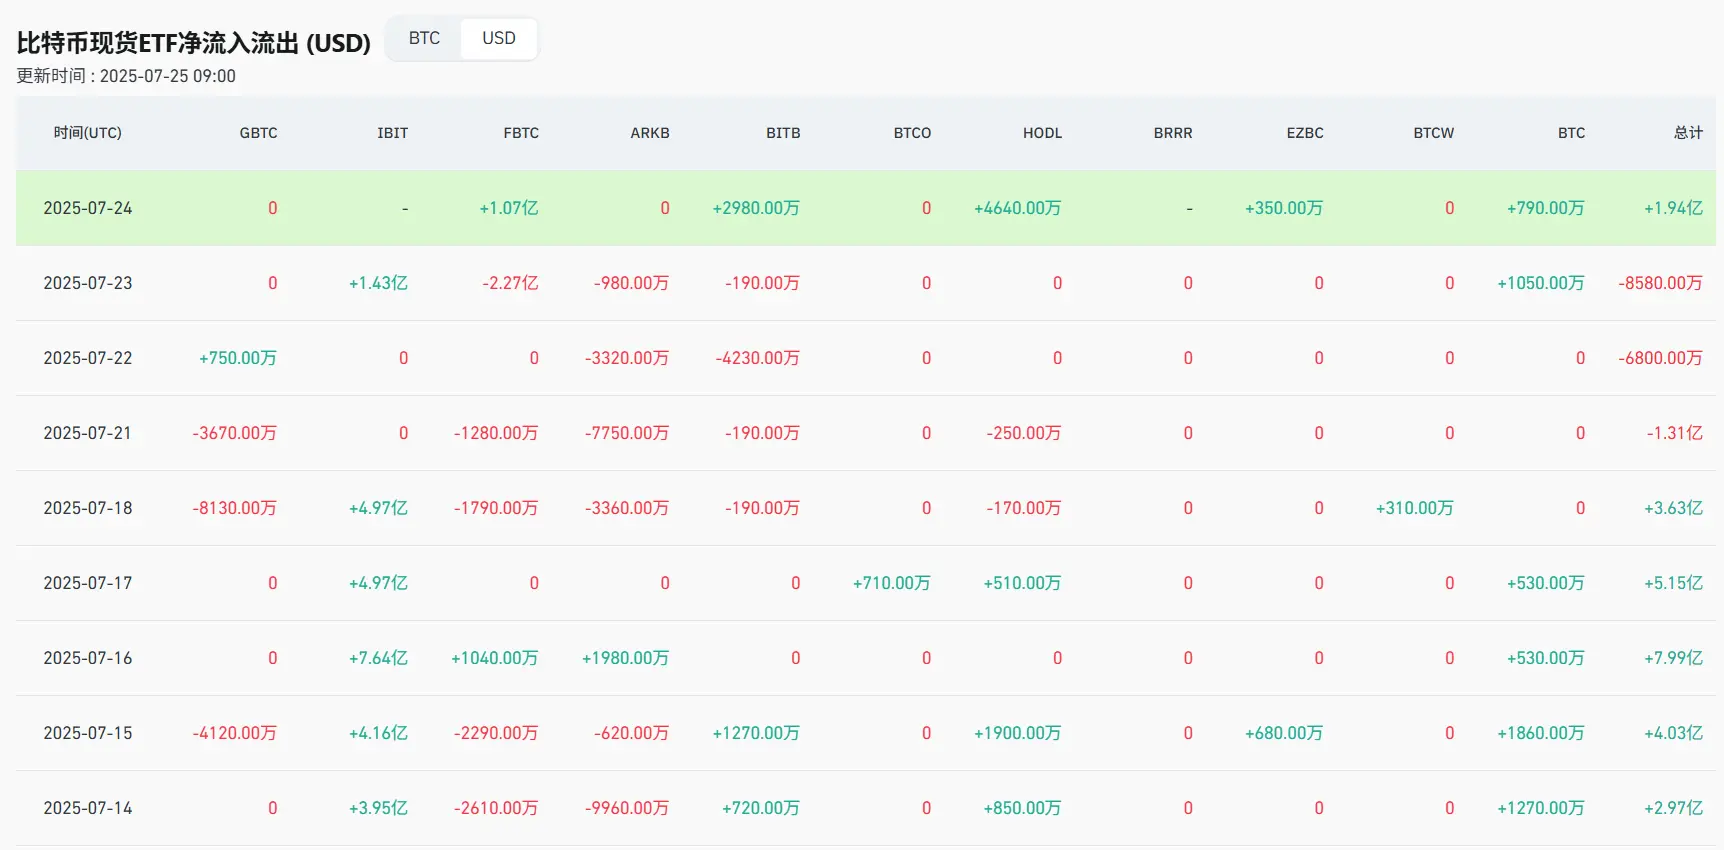This screenshot has width=1724, height=850.
Task: Click the +350.00万 EZBC value
Action: point(1284,208)
